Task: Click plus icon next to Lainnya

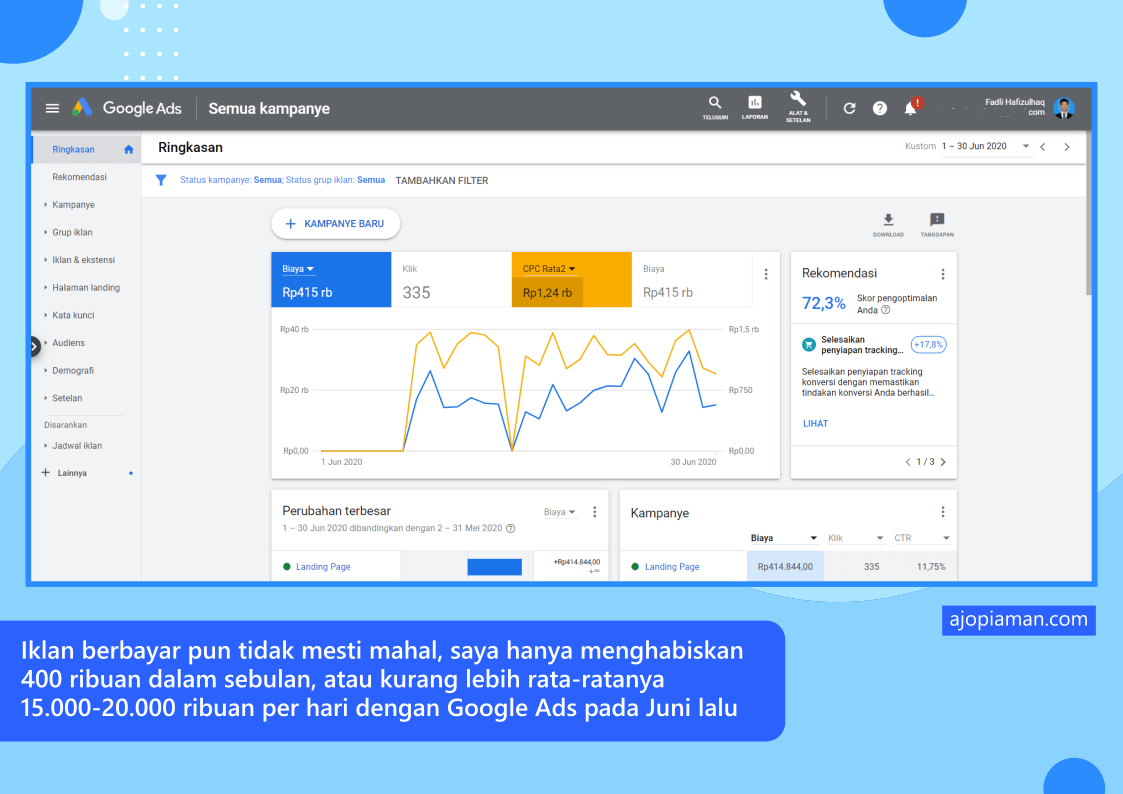Action: 46,473
